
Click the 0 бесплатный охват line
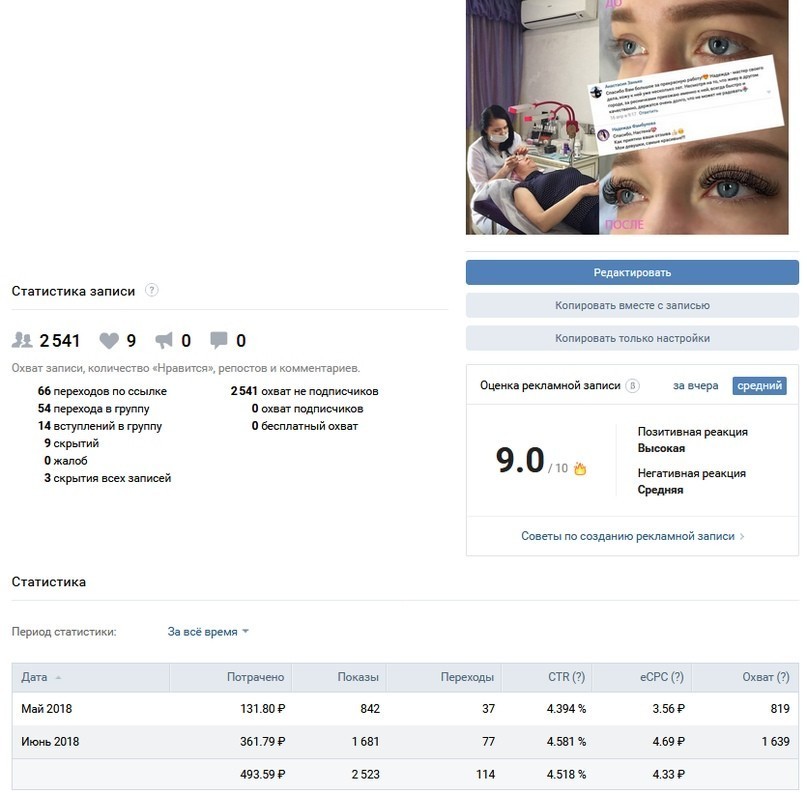point(304,426)
